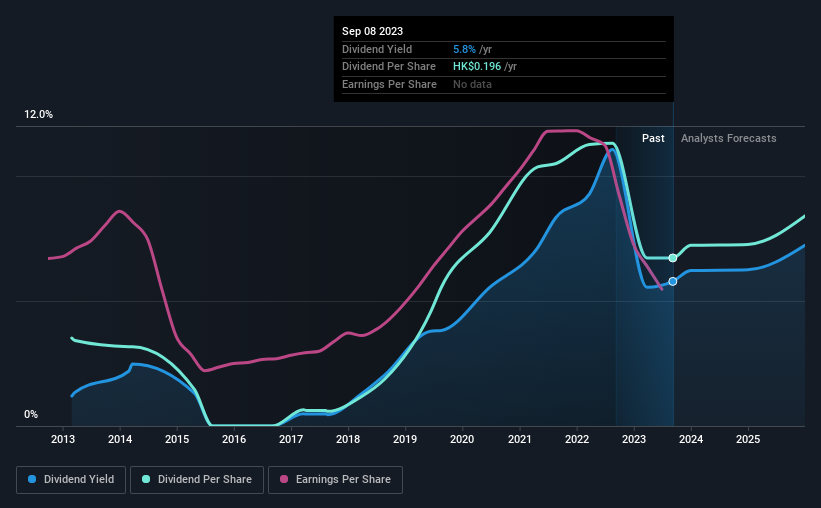Click the Sep 08 2023 tooltip date

(372, 31)
